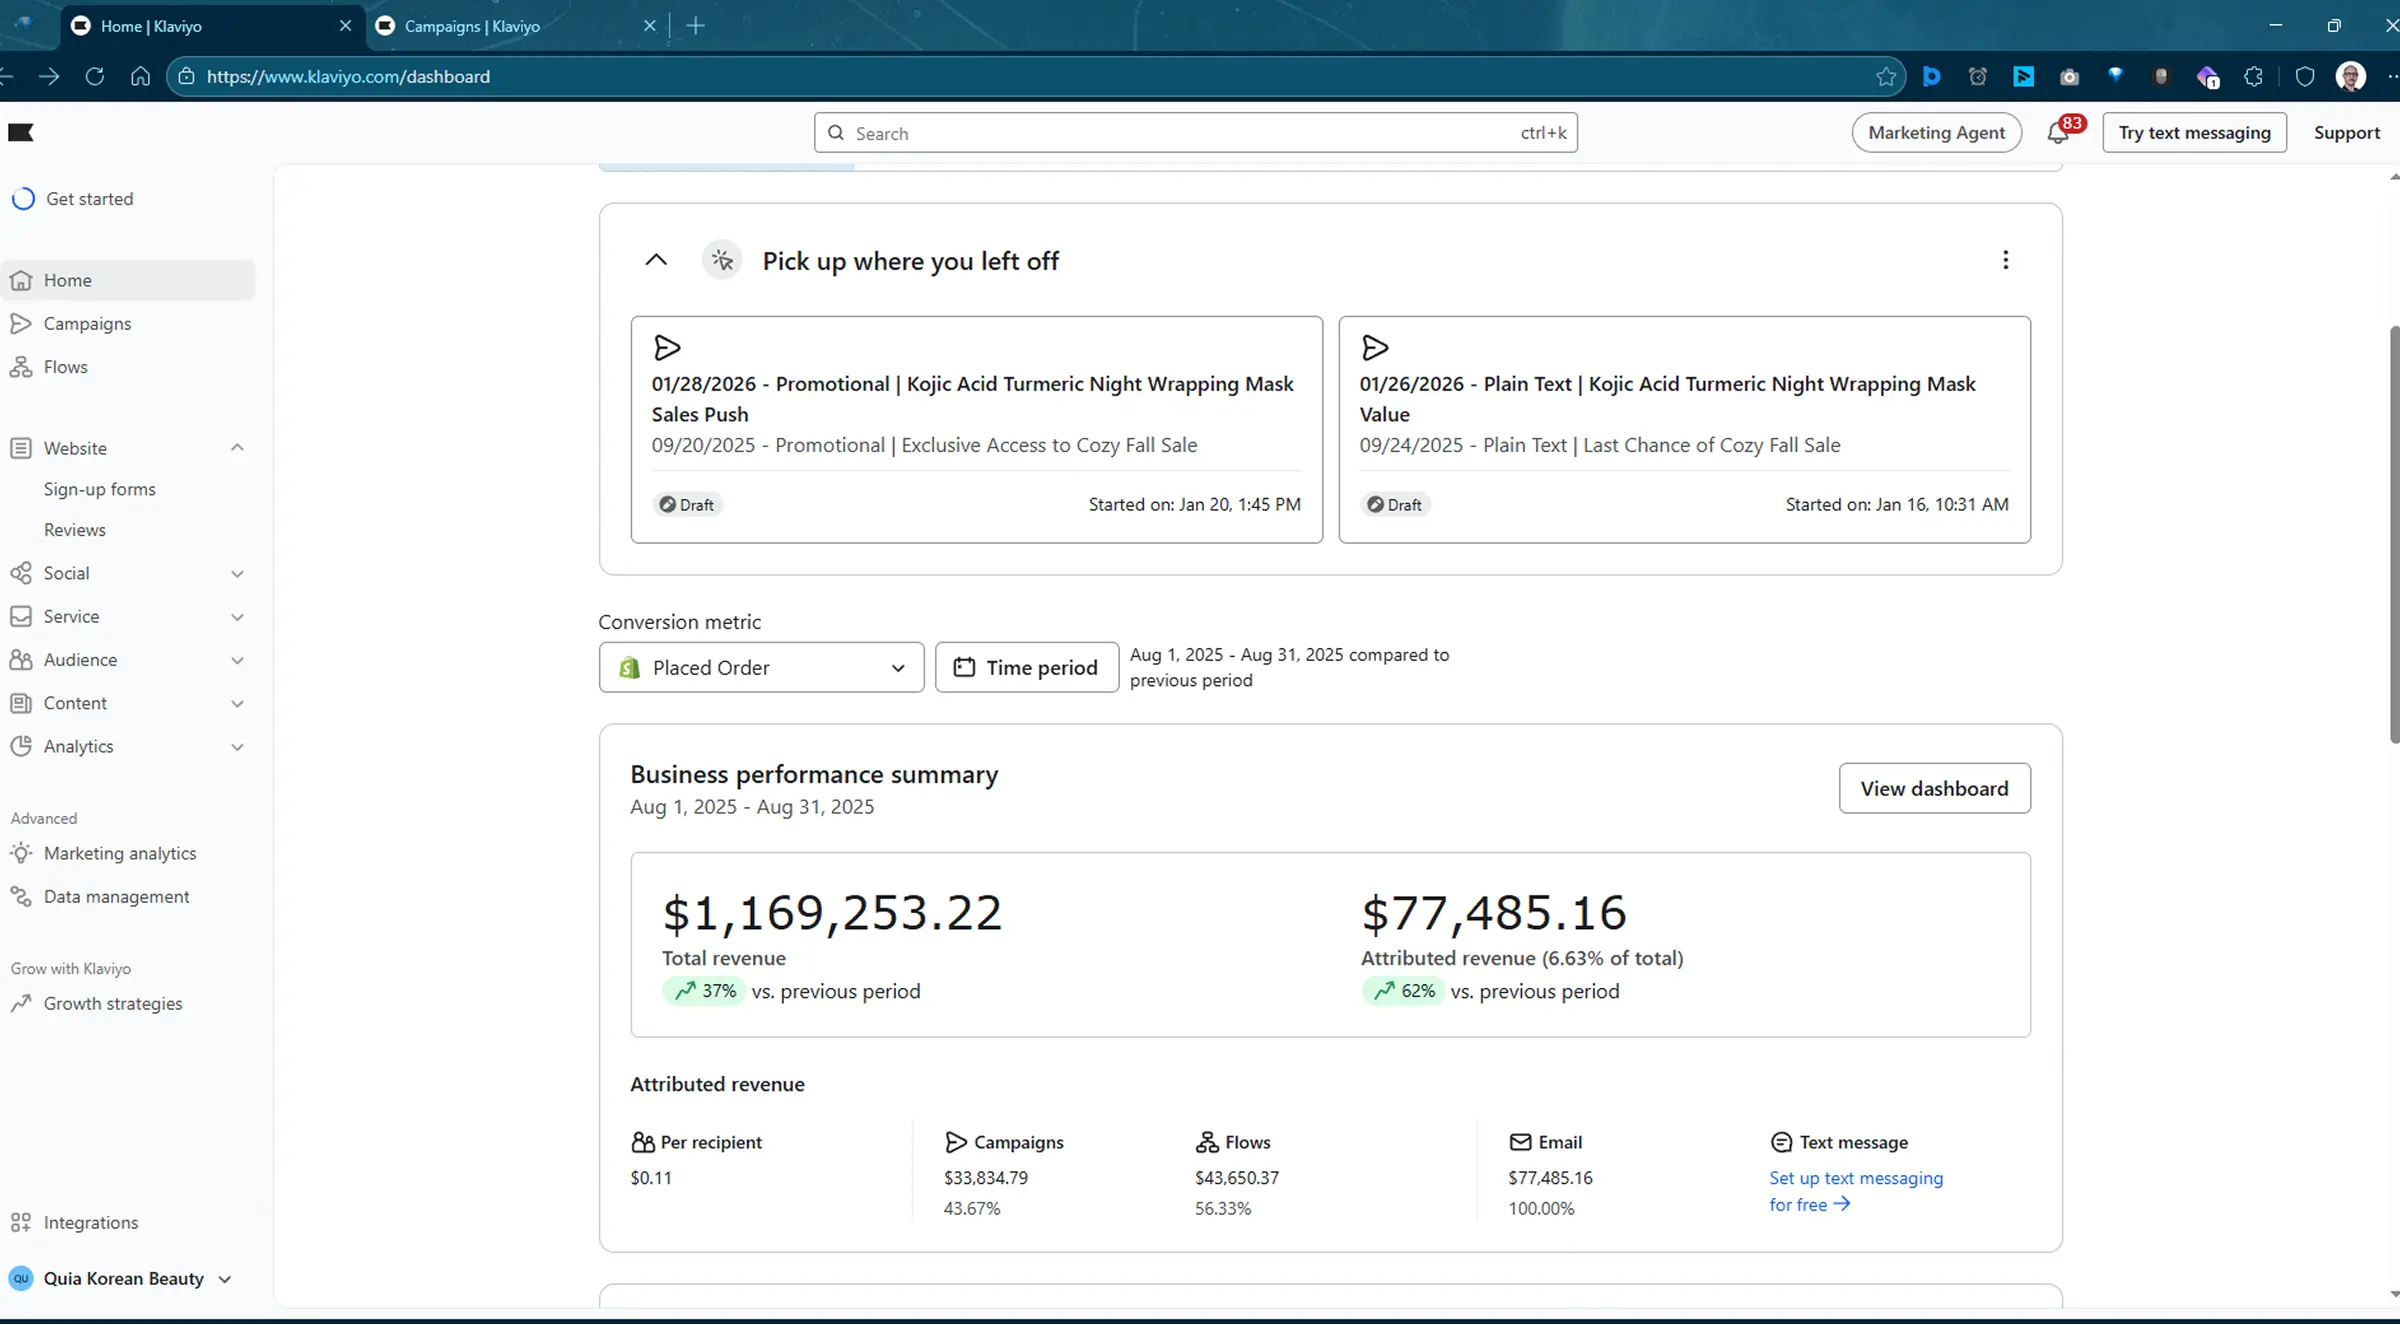Click the 37% vs. previous period badge
Viewport: 2400px width, 1325px height.
(704, 991)
